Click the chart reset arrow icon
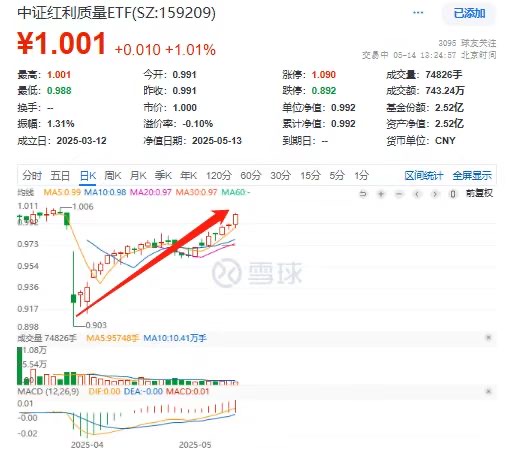Viewport: 515px width, 458px height. pyautogui.click(x=363, y=194)
